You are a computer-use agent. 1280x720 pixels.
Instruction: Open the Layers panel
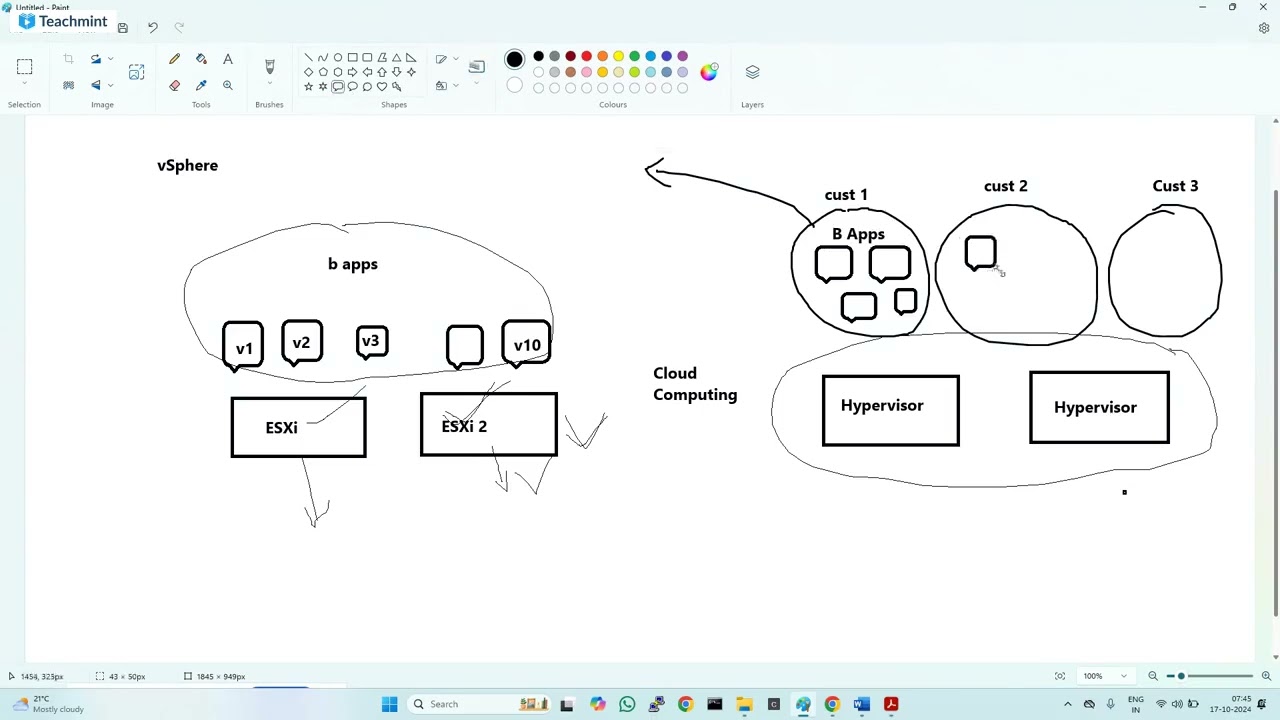(x=752, y=72)
